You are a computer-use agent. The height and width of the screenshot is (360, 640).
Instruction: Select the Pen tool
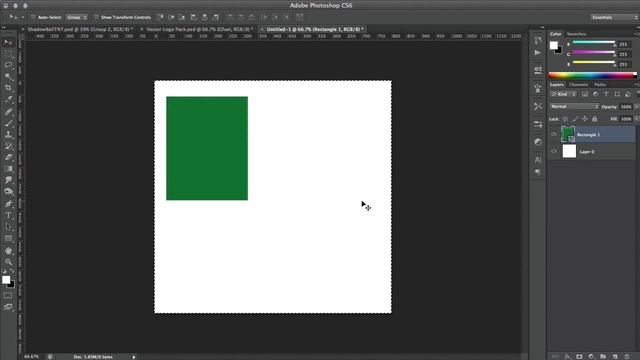click(8, 204)
